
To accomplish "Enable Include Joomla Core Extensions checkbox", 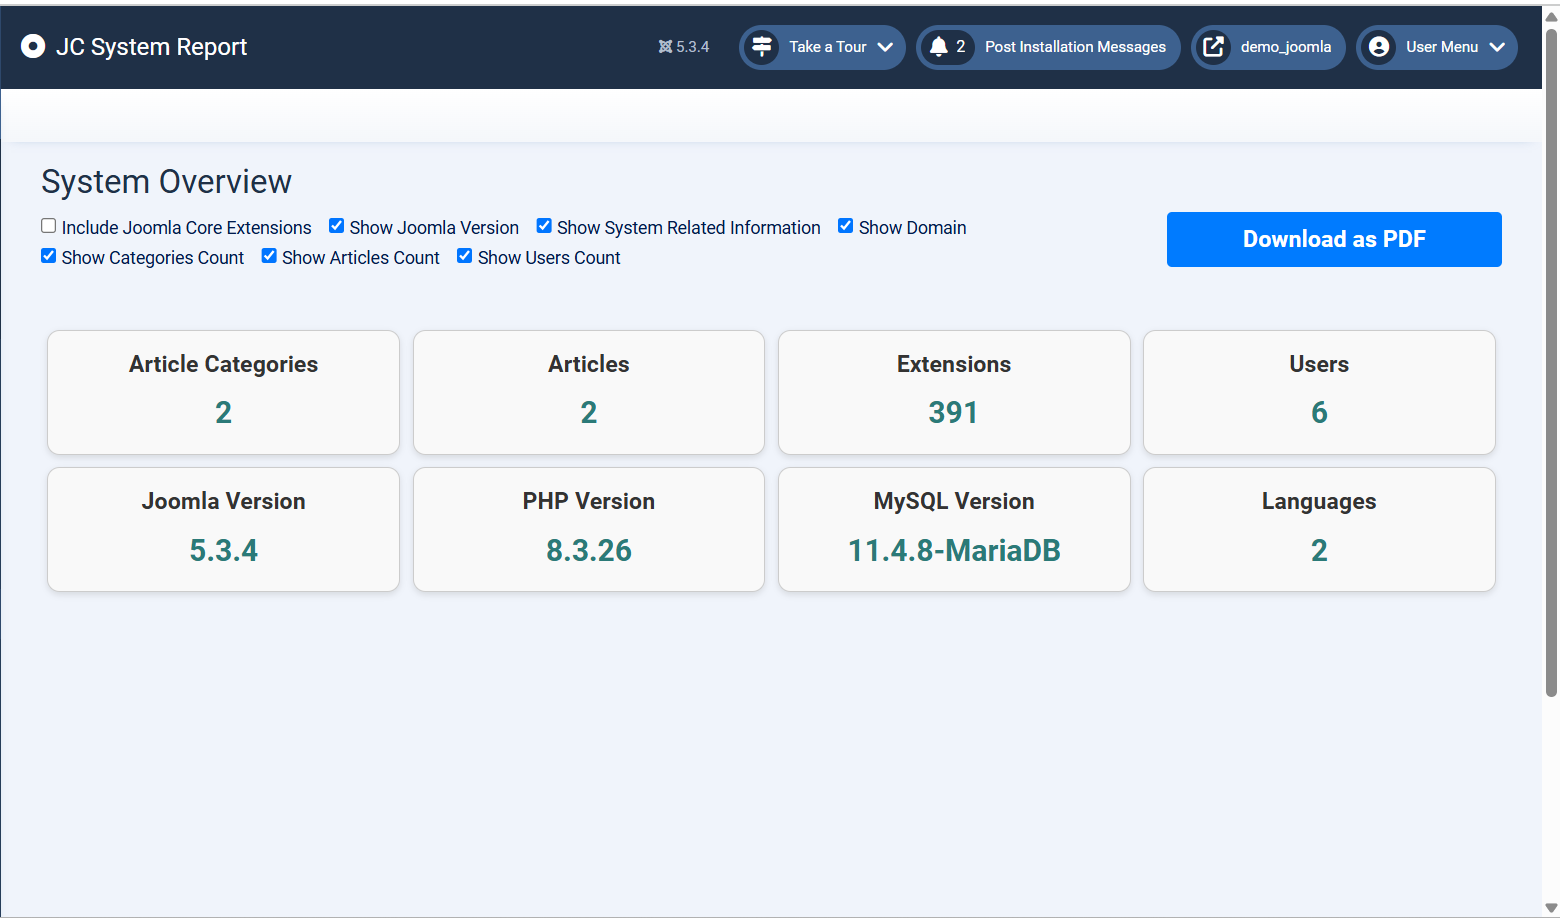I will [x=49, y=226].
